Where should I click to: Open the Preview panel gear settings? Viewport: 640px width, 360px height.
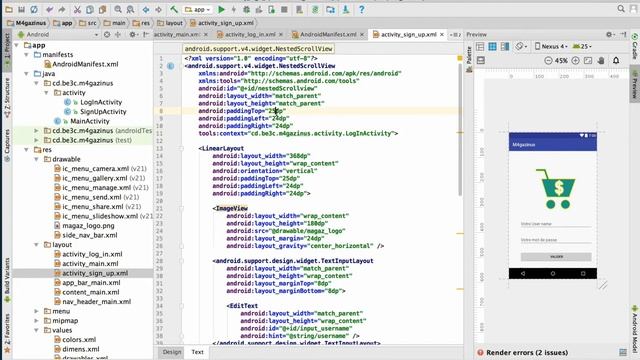pos(609,35)
